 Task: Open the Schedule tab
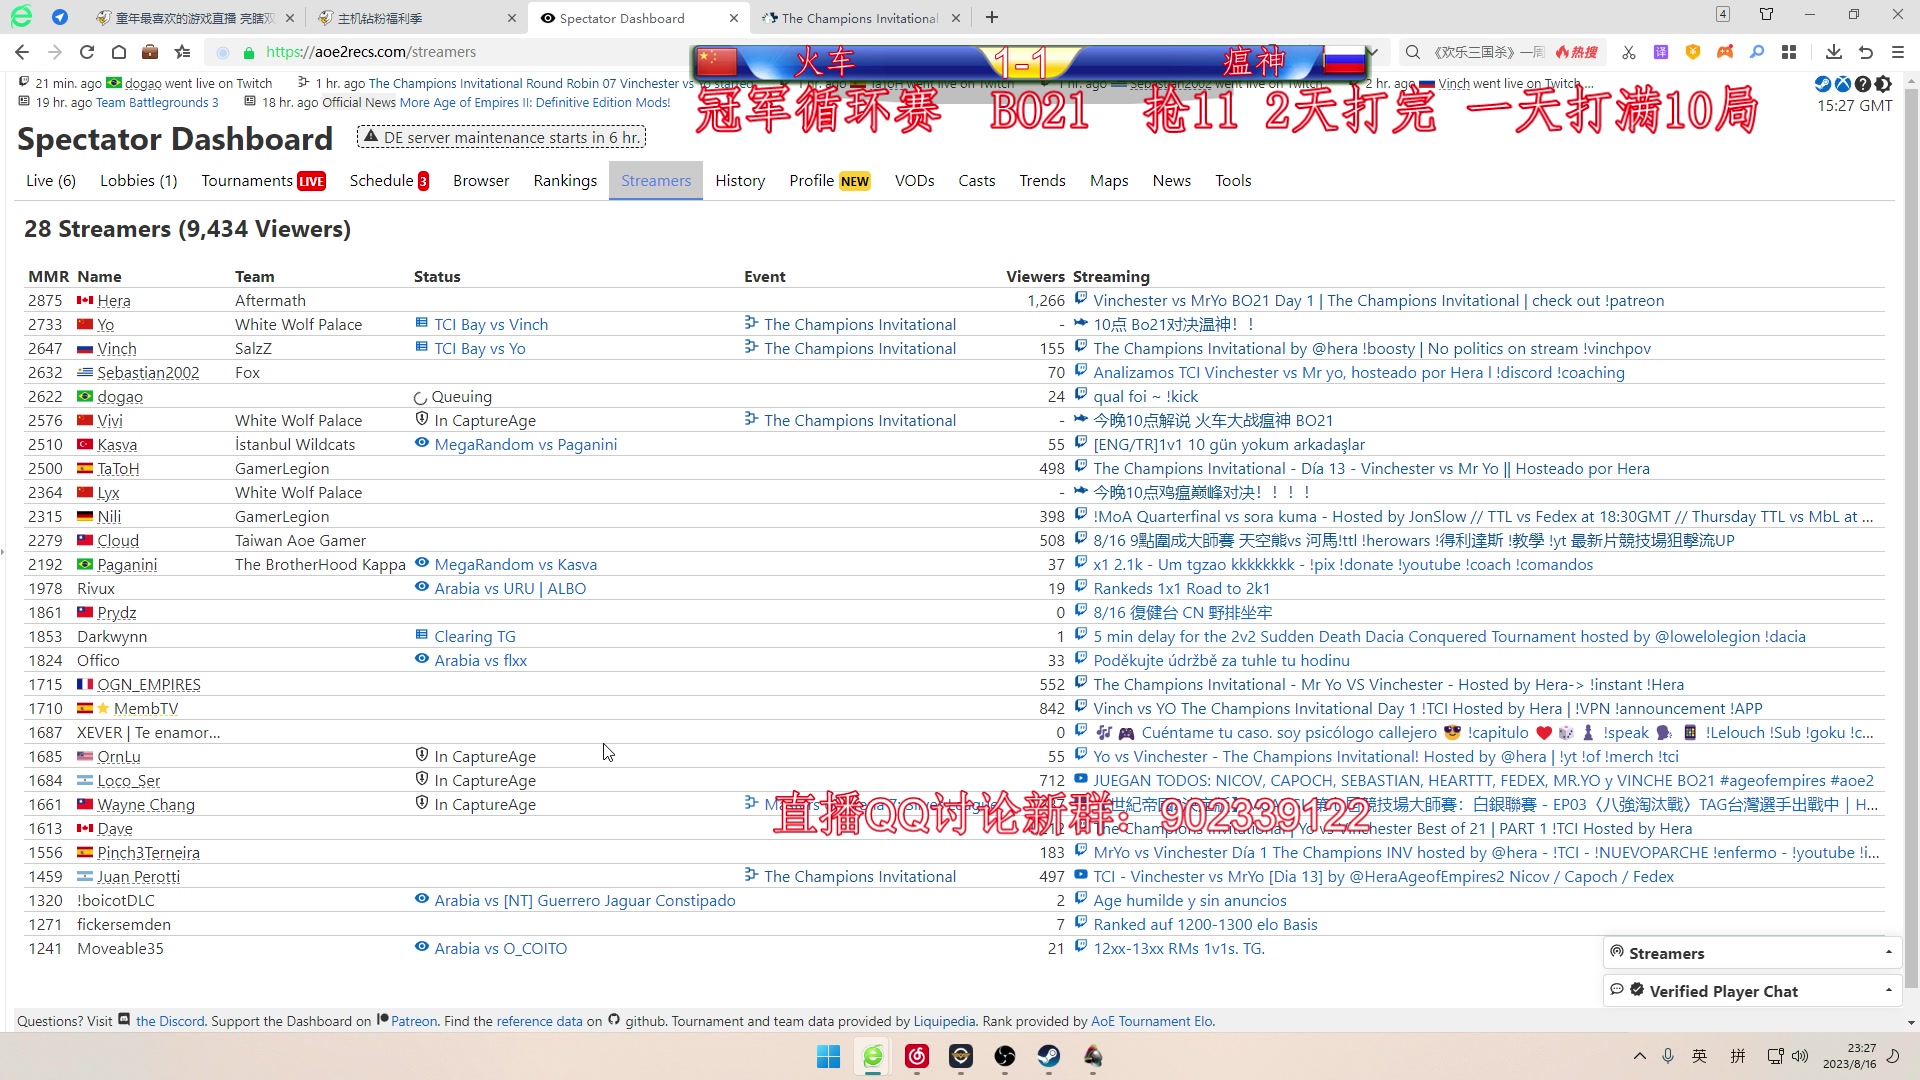click(x=389, y=181)
